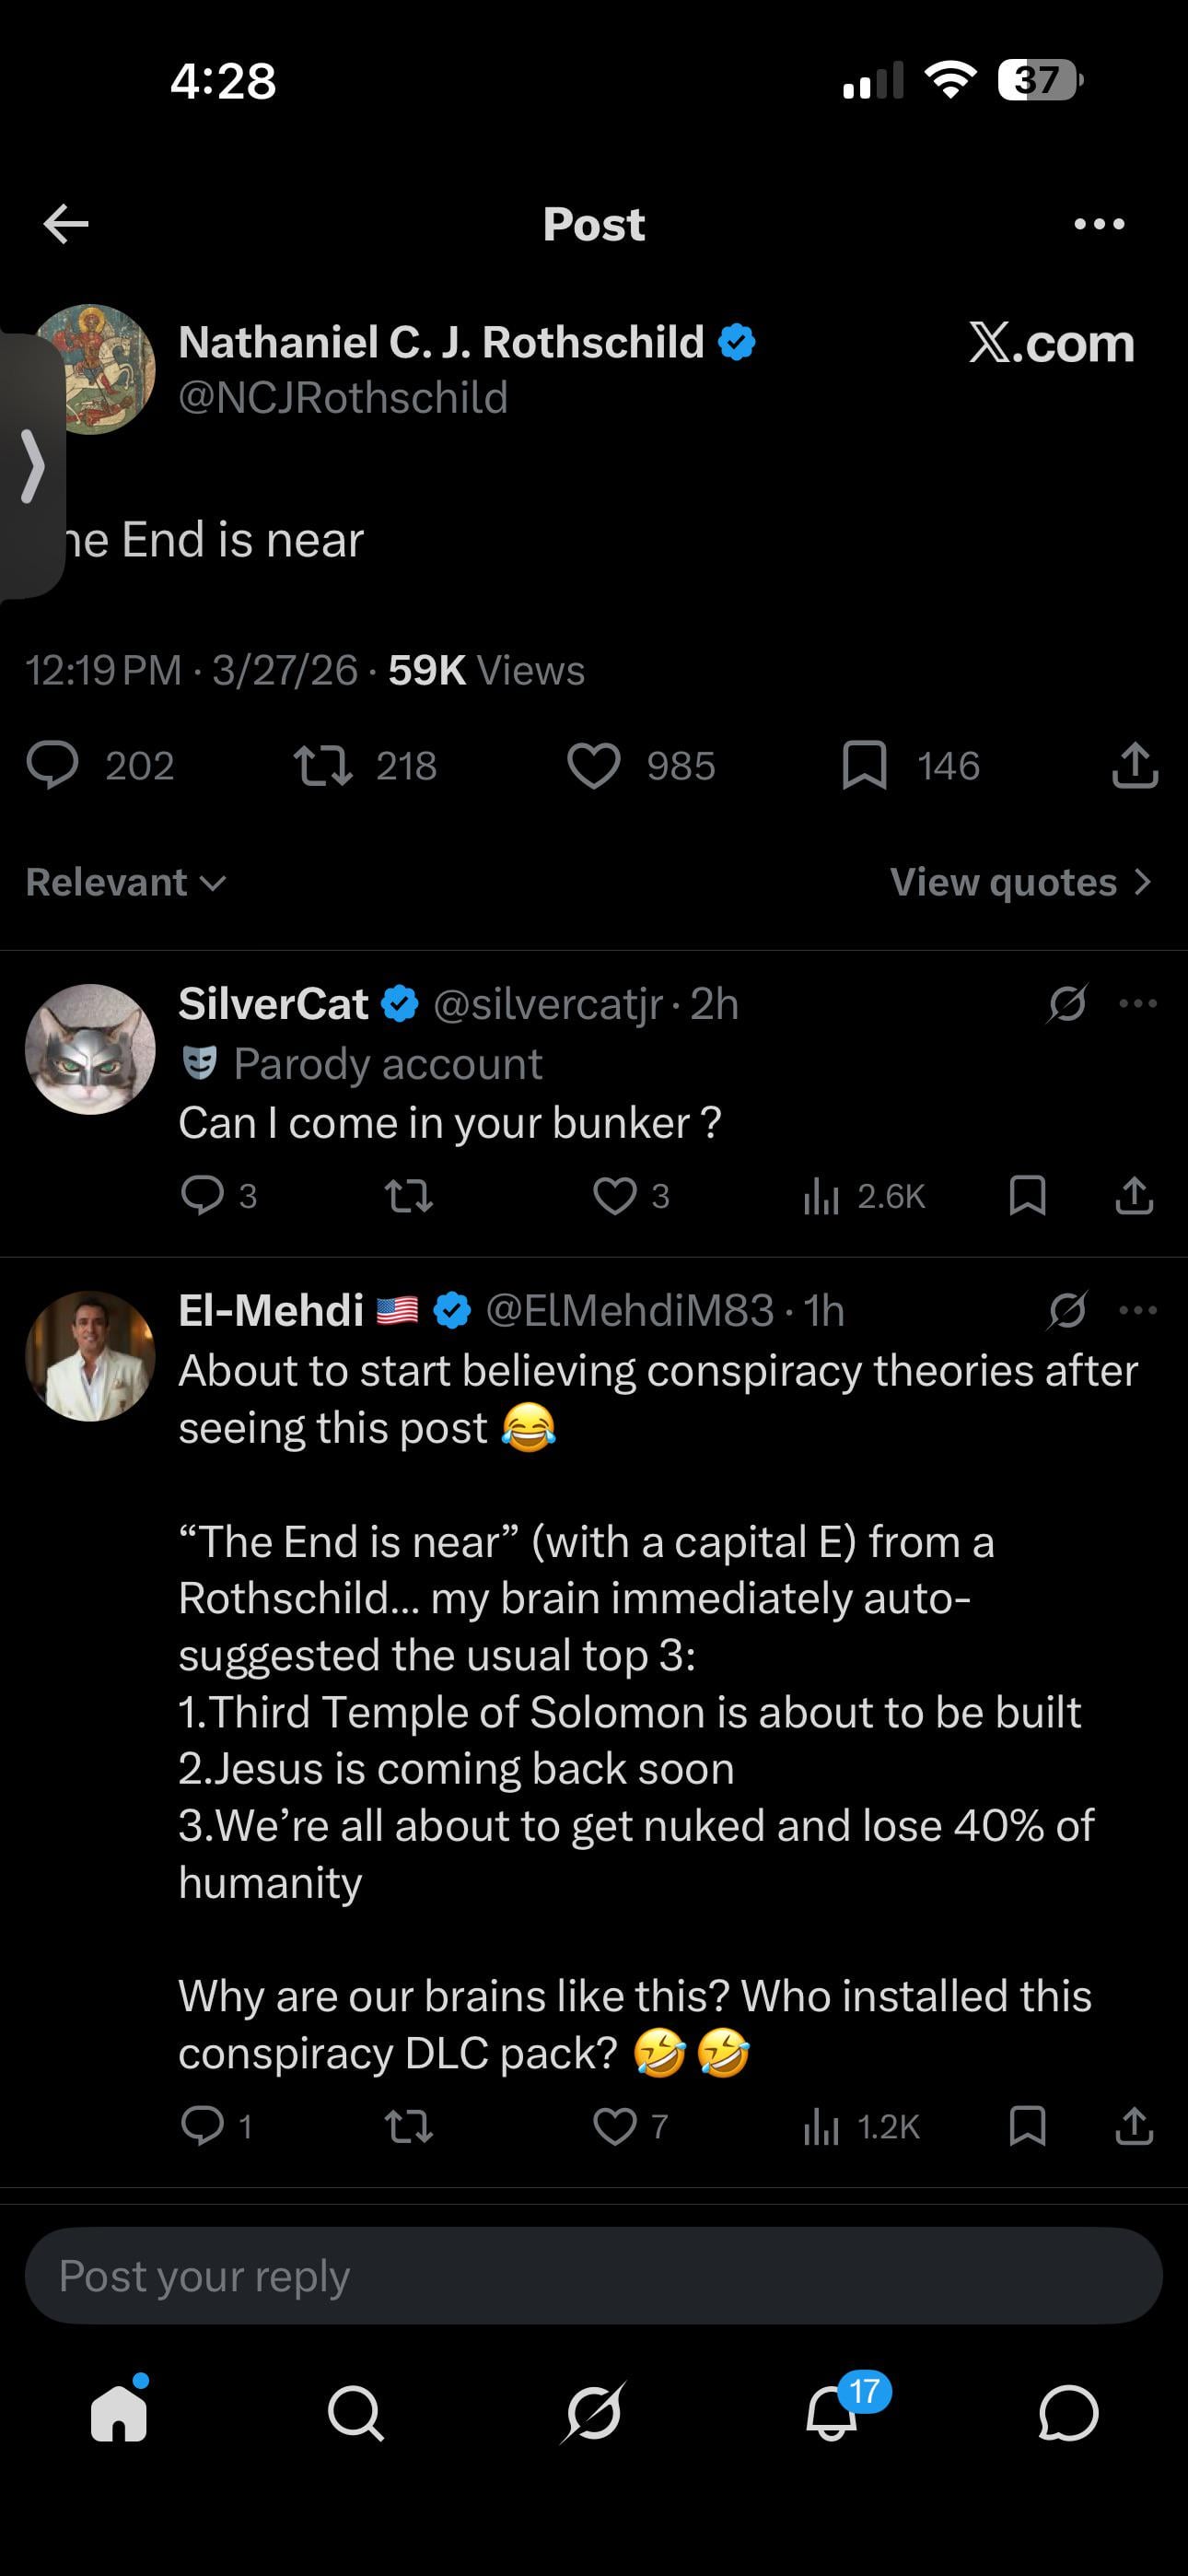Expand the Relevant sort dropdown

(x=126, y=882)
